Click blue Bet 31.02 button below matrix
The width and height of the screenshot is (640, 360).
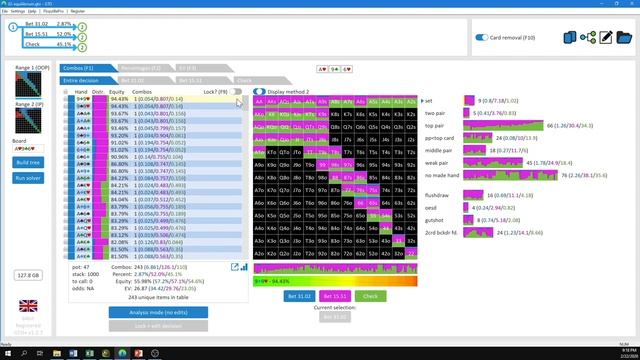299,296
